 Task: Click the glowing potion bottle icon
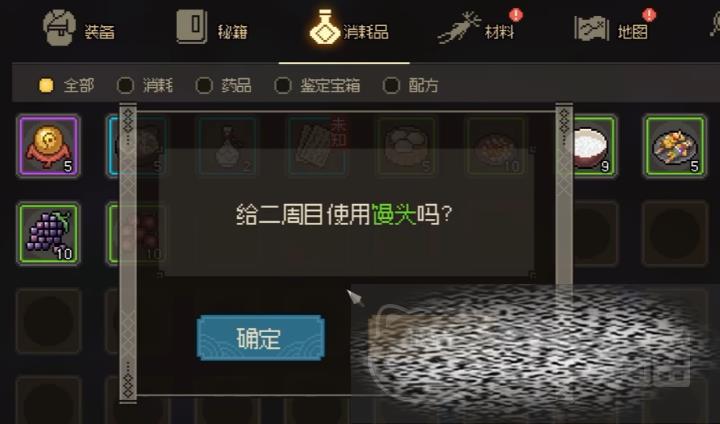[325, 27]
